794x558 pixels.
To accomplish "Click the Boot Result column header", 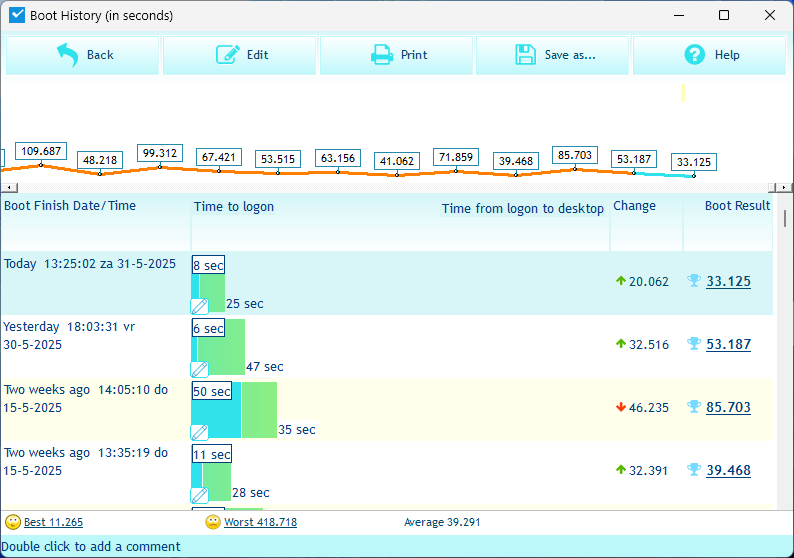I will tap(737, 206).
